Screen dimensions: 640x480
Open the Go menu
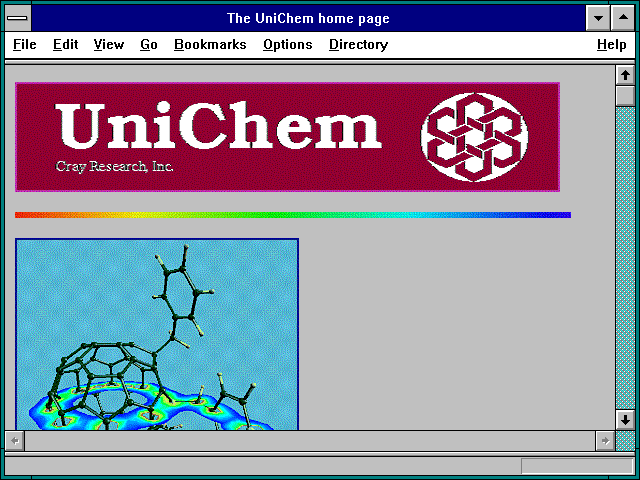pos(149,44)
